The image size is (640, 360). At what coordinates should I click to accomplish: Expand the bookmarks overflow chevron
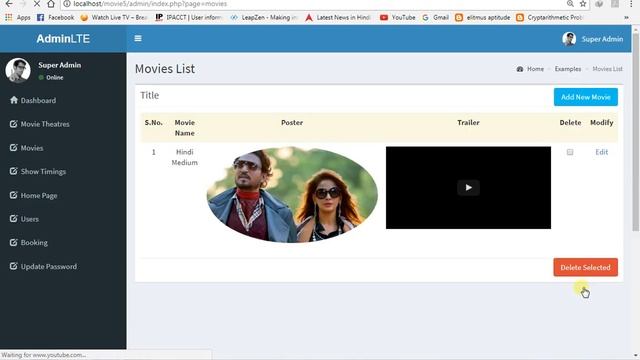pos(626,18)
